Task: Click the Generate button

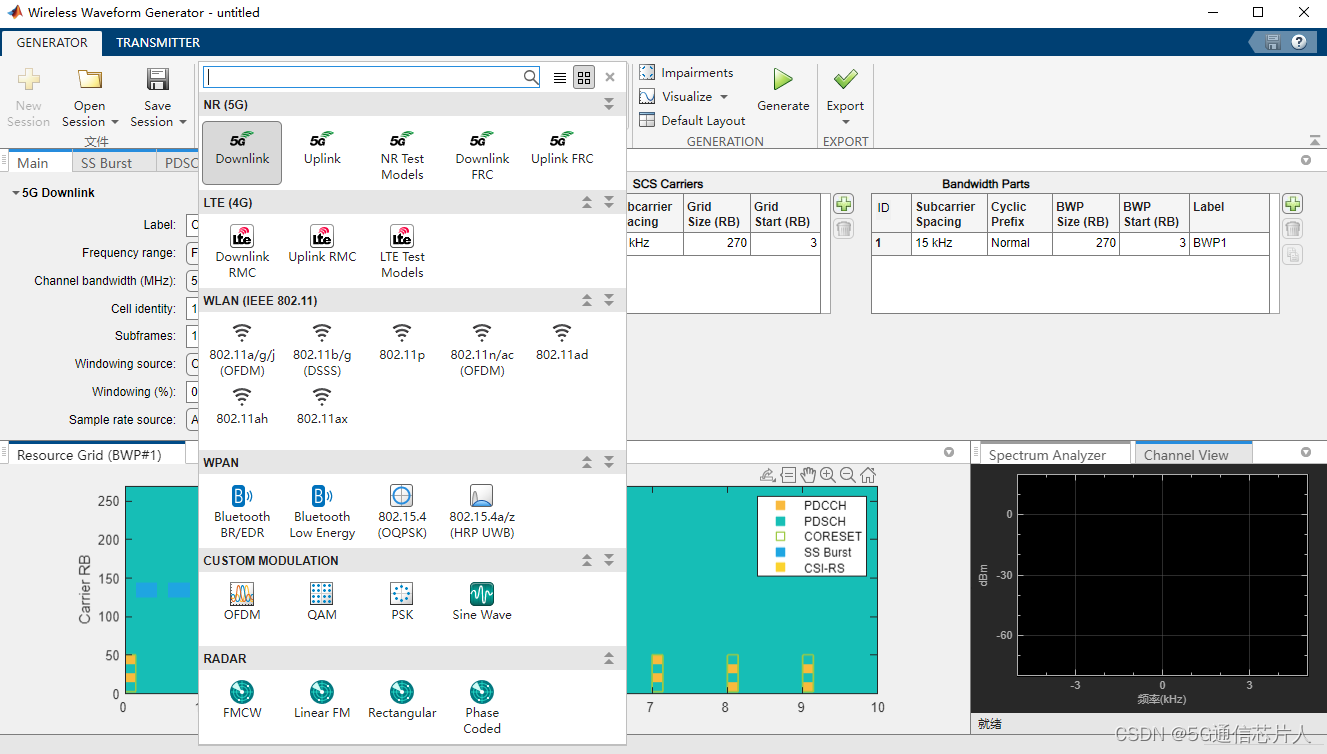Action: coord(783,95)
